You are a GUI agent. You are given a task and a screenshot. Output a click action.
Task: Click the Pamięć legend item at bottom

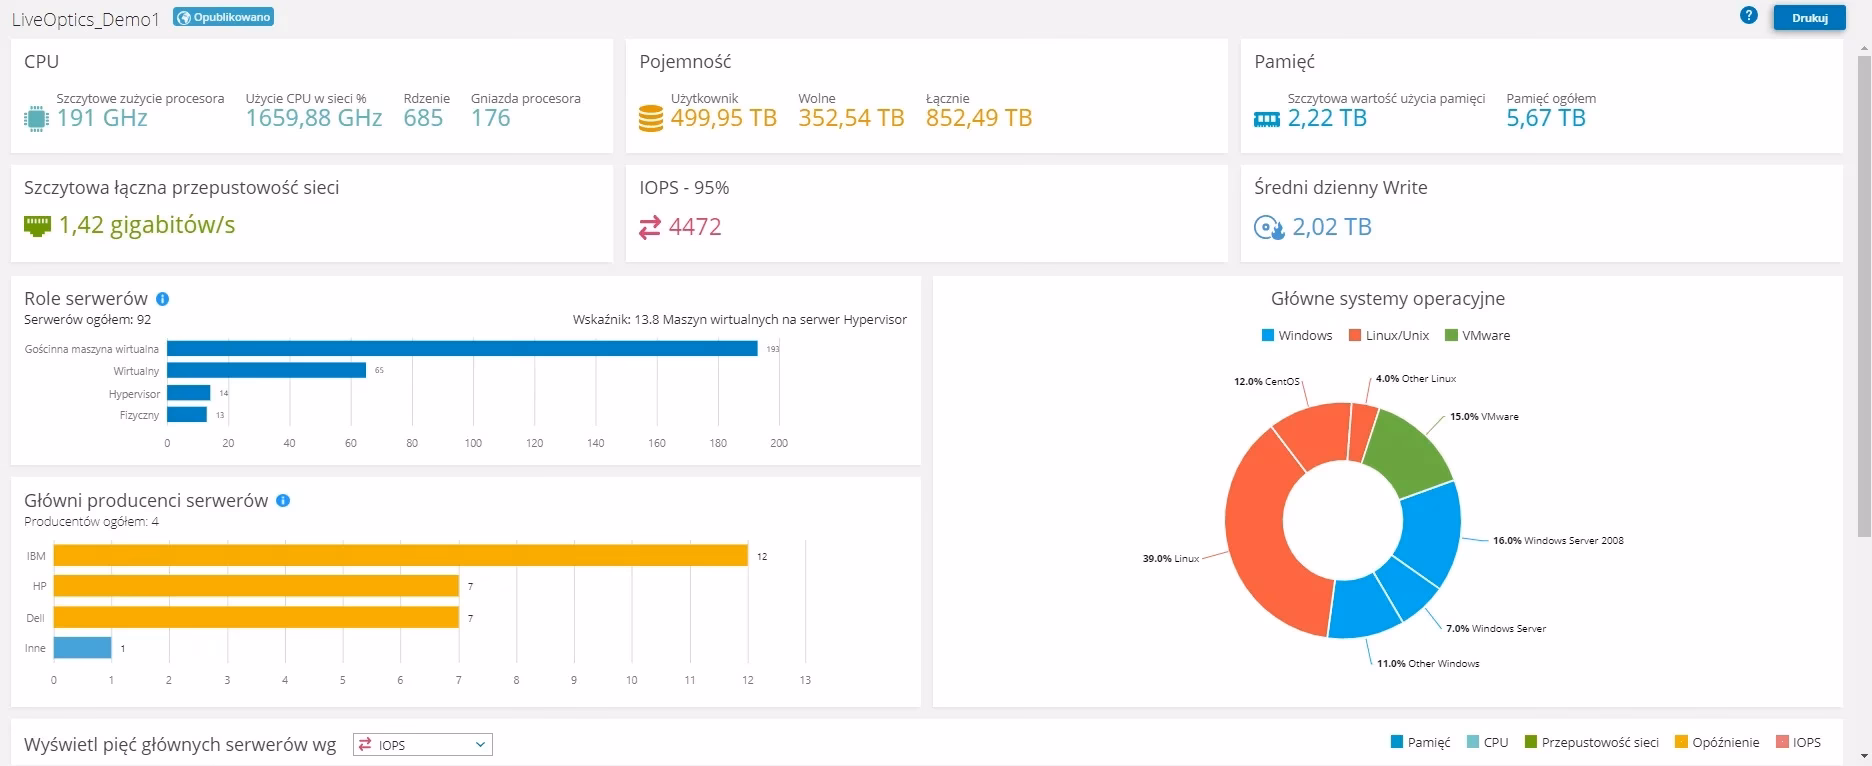(x=1420, y=742)
